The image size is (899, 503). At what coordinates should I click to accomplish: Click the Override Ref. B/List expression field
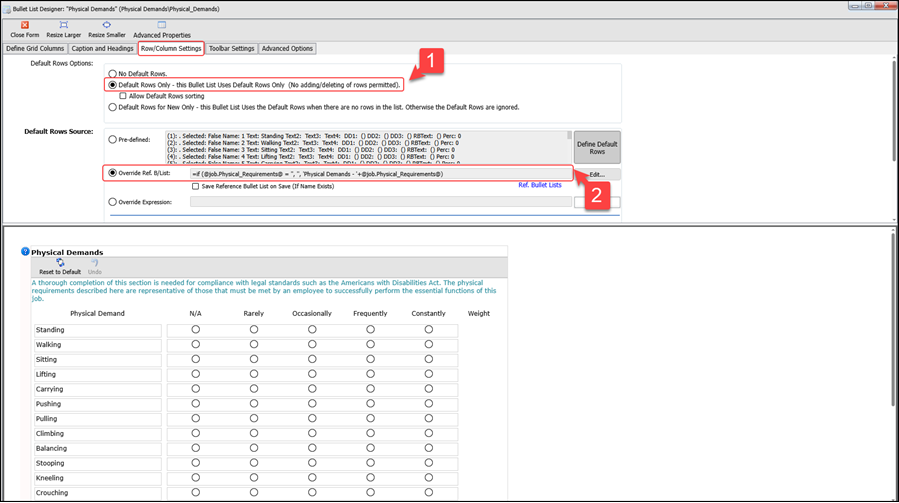pos(381,174)
